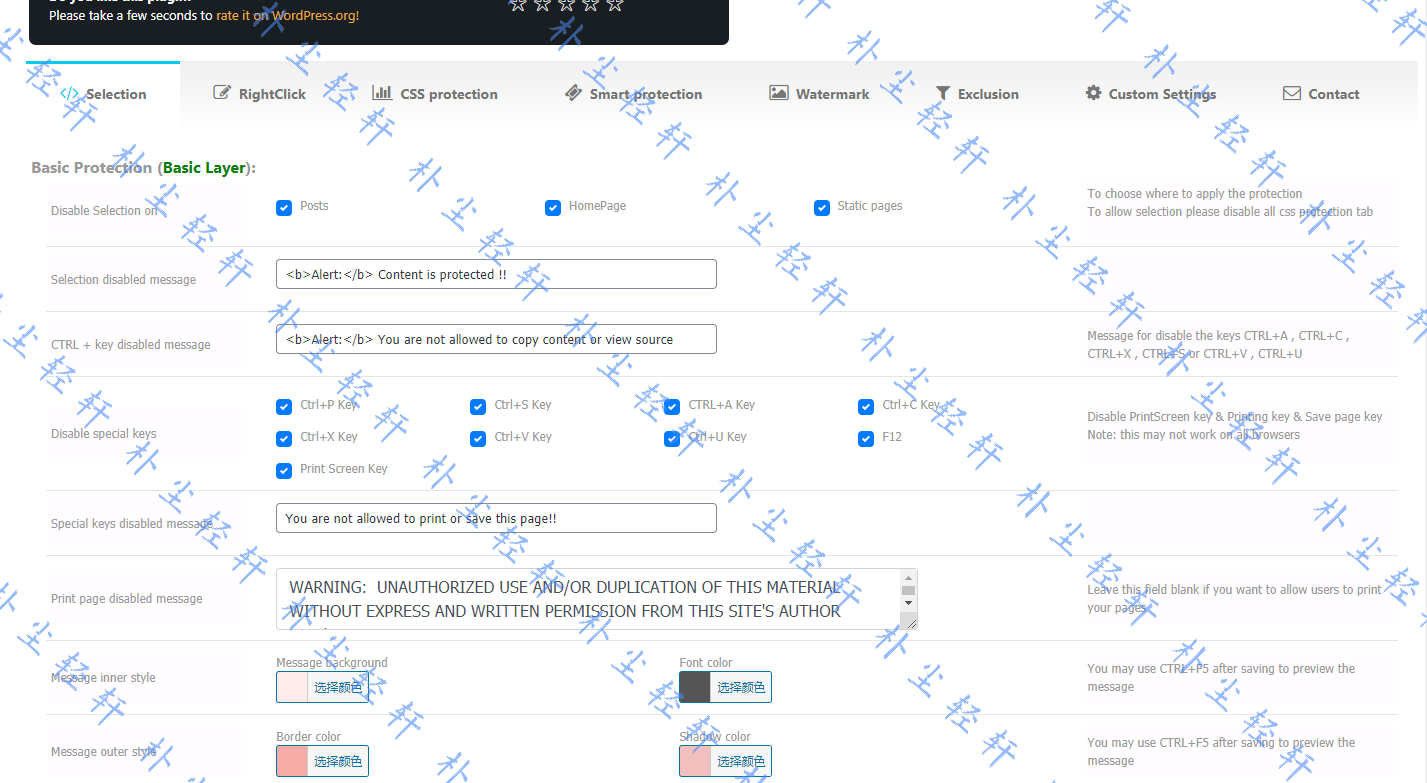The width and height of the screenshot is (1427, 783).
Task: Click 选择颜色 button for Font color
Action: pyautogui.click(x=739, y=687)
